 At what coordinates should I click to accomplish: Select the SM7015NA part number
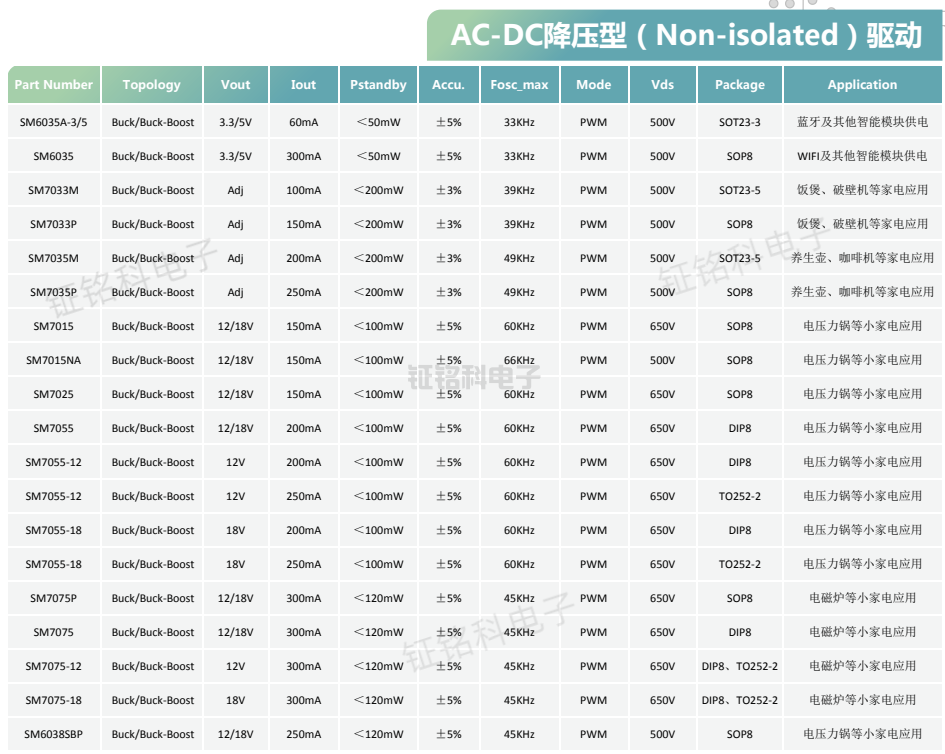54,360
